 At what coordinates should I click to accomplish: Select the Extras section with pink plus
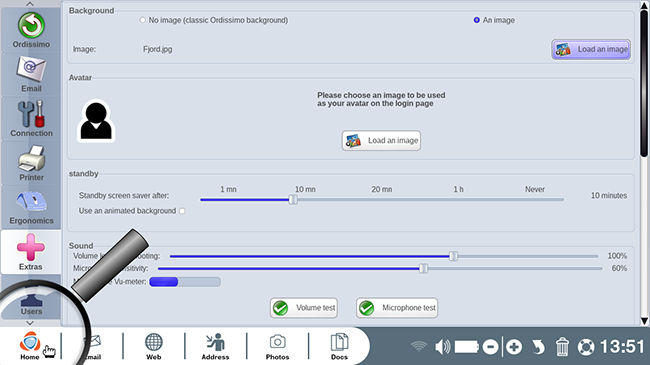[31, 252]
